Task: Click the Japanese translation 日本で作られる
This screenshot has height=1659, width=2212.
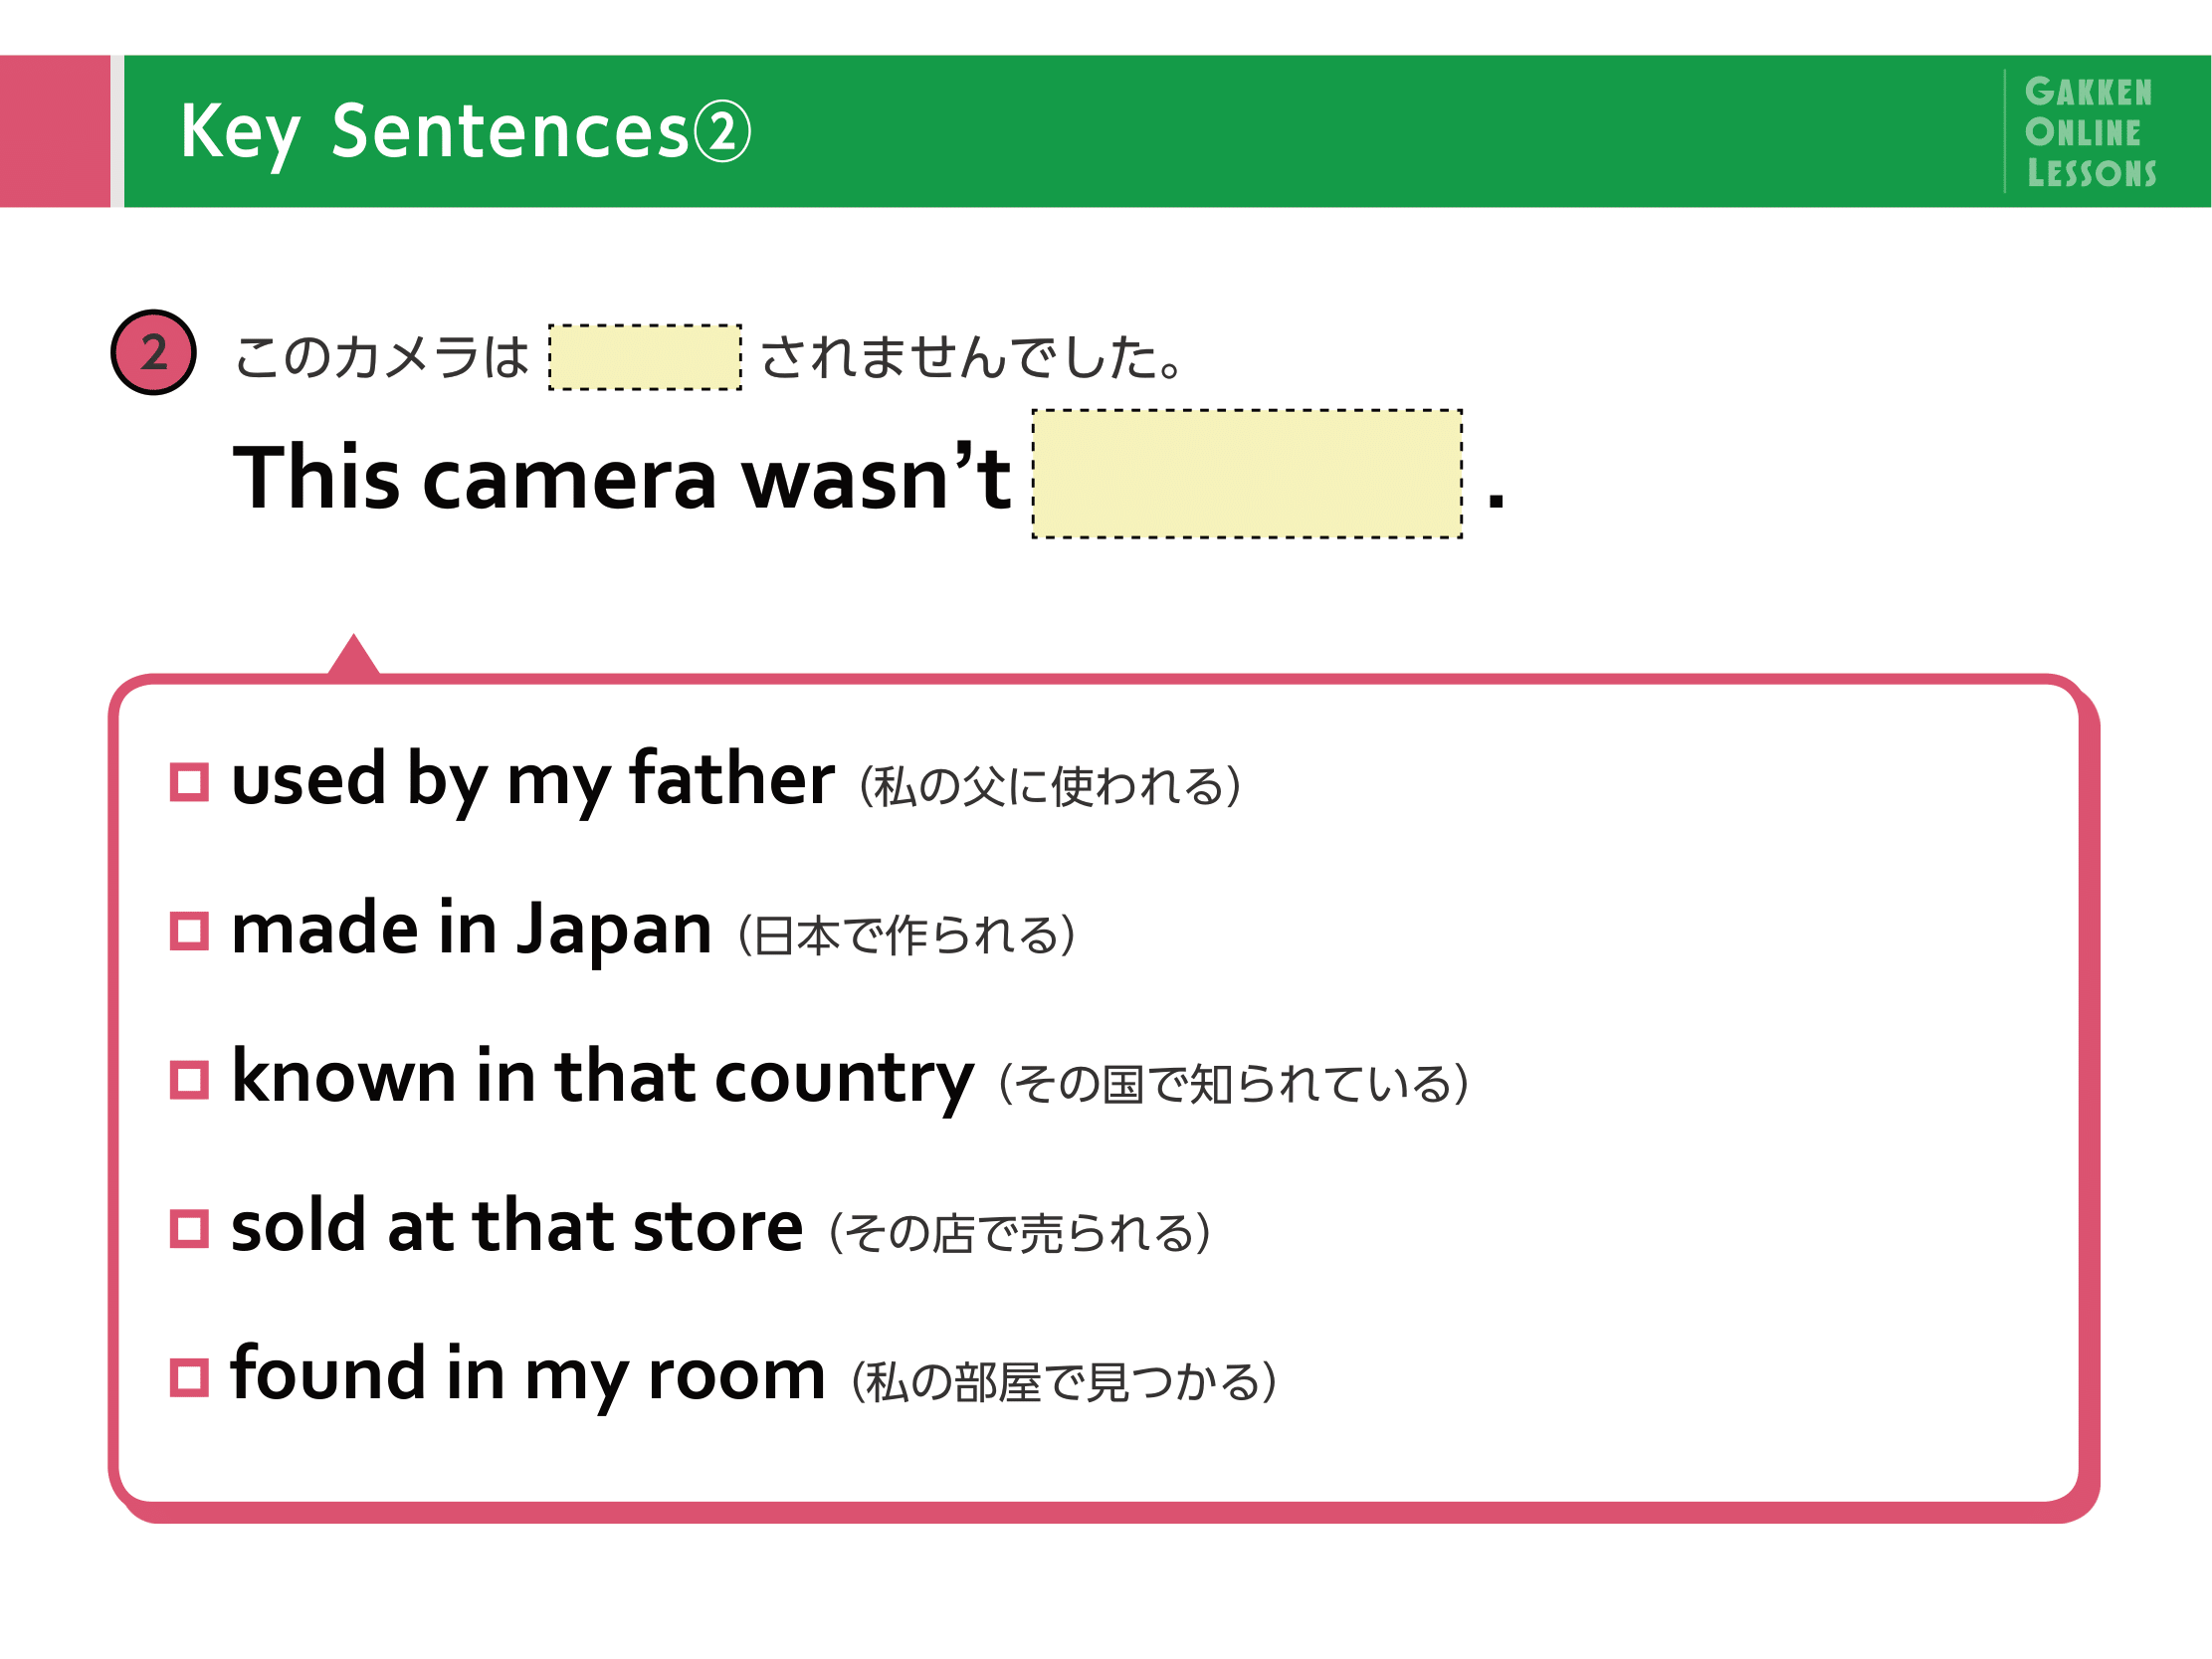Action: (x=907, y=936)
